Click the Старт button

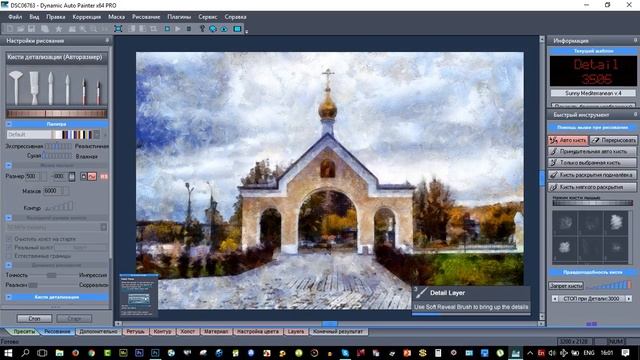(74, 318)
